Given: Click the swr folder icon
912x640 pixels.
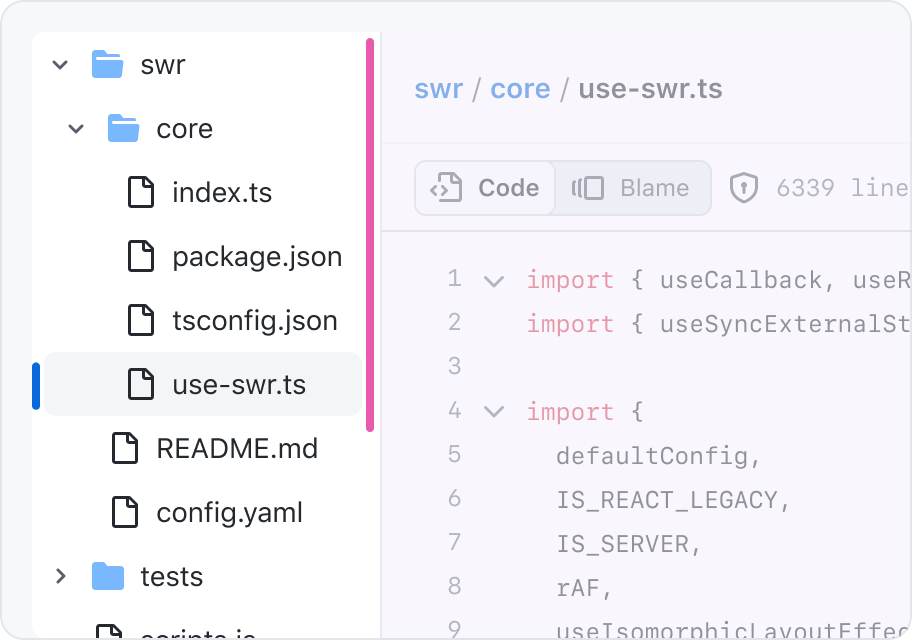Looking at the screenshot, I should coord(108,64).
